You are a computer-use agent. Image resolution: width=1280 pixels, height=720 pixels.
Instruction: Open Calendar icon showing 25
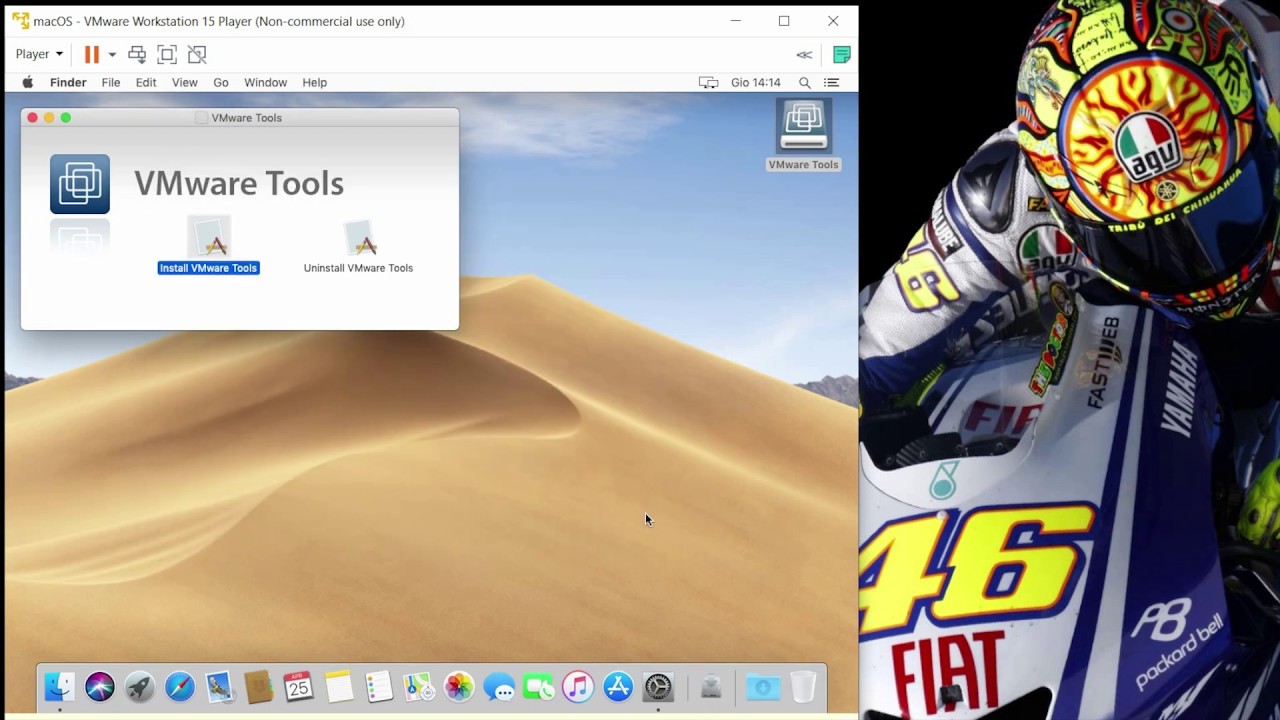(x=299, y=687)
